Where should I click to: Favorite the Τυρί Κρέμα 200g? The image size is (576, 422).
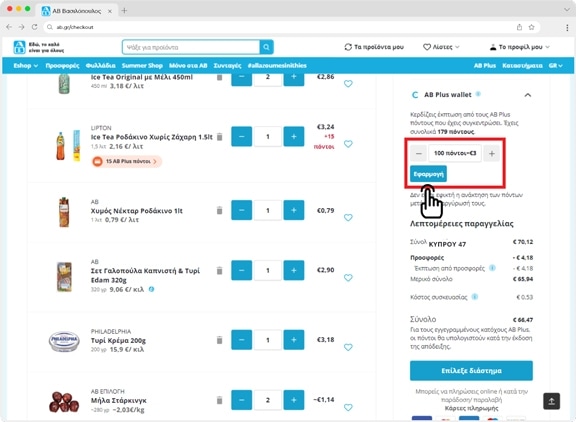pos(348,347)
